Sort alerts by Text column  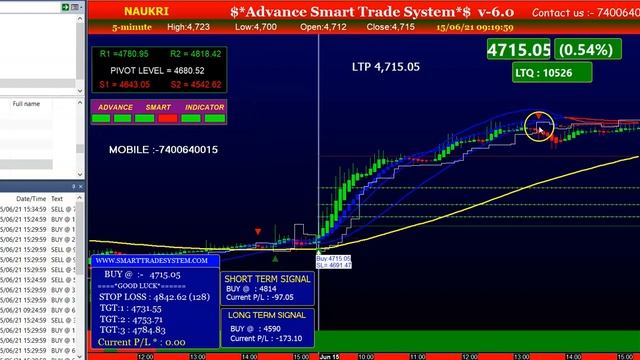pyautogui.click(x=57, y=199)
